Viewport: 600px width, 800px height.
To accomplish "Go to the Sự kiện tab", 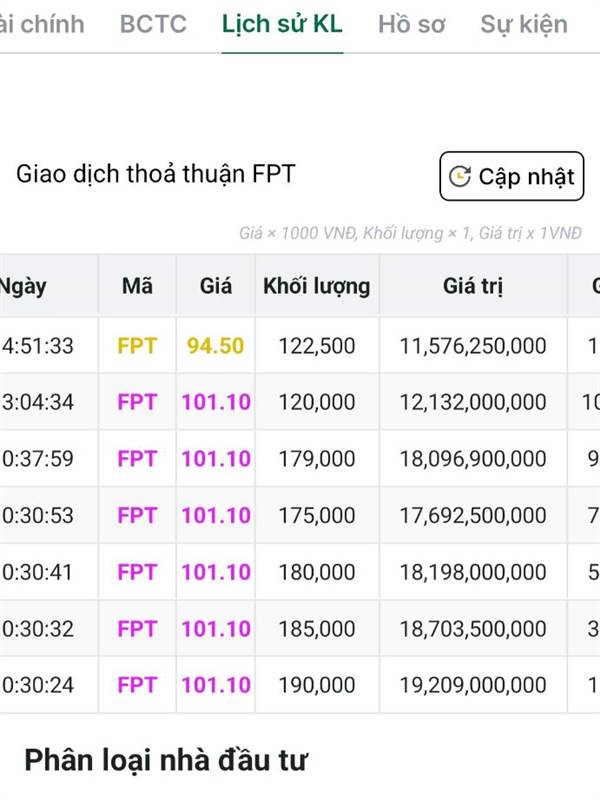I will [523, 24].
